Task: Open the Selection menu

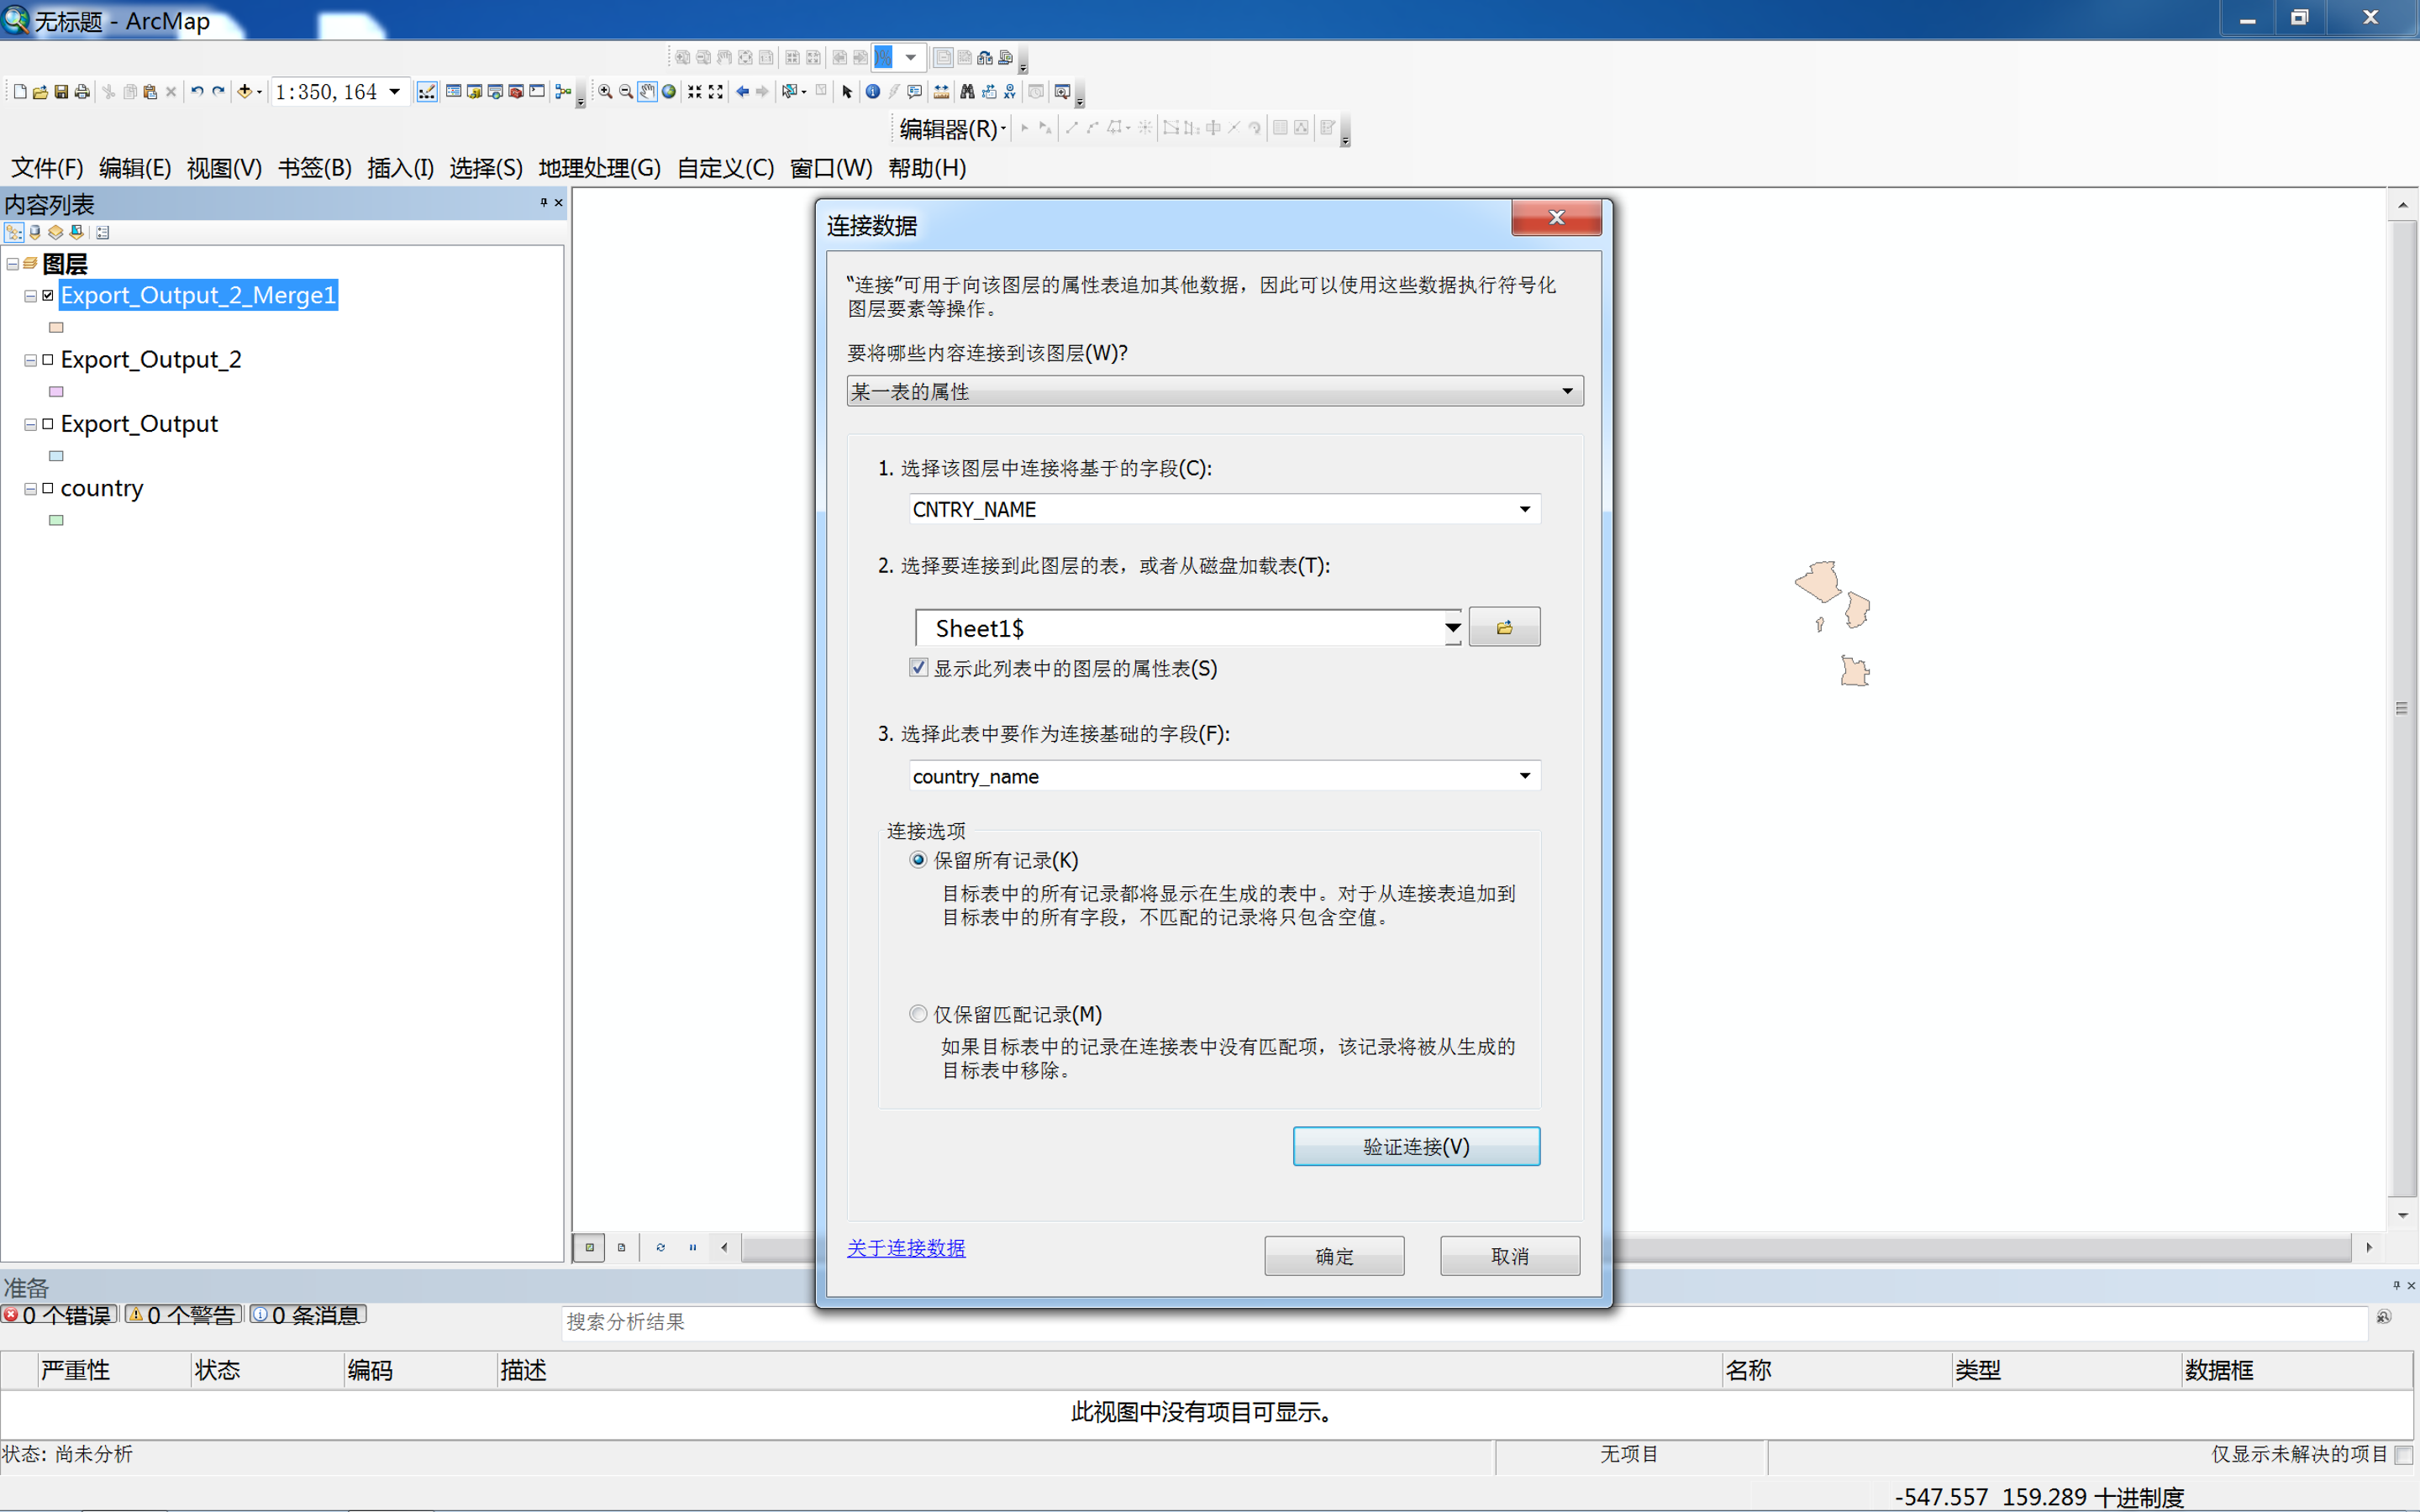Action: click(485, 168)
